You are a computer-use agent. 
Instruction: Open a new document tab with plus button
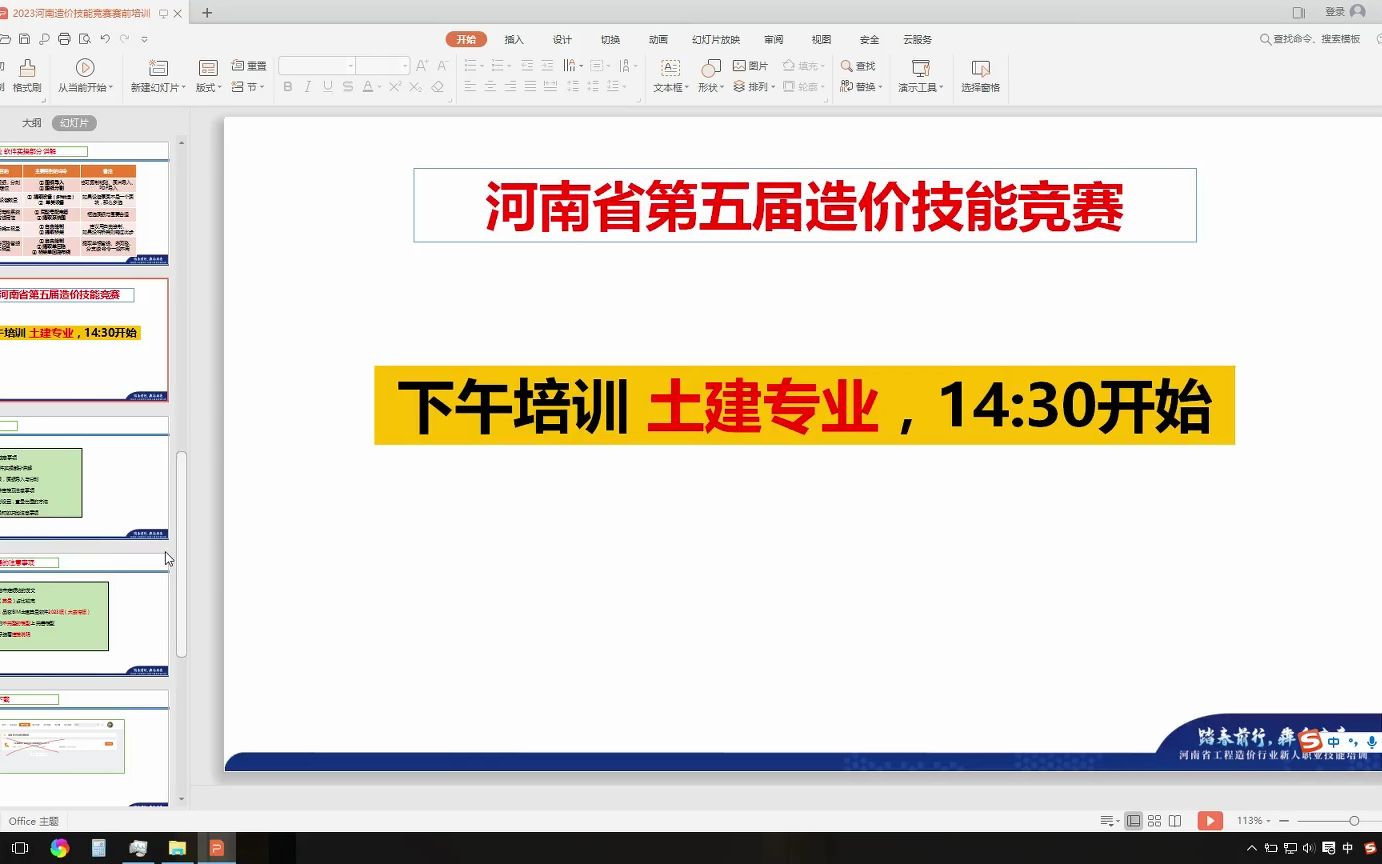click(207, 13)
